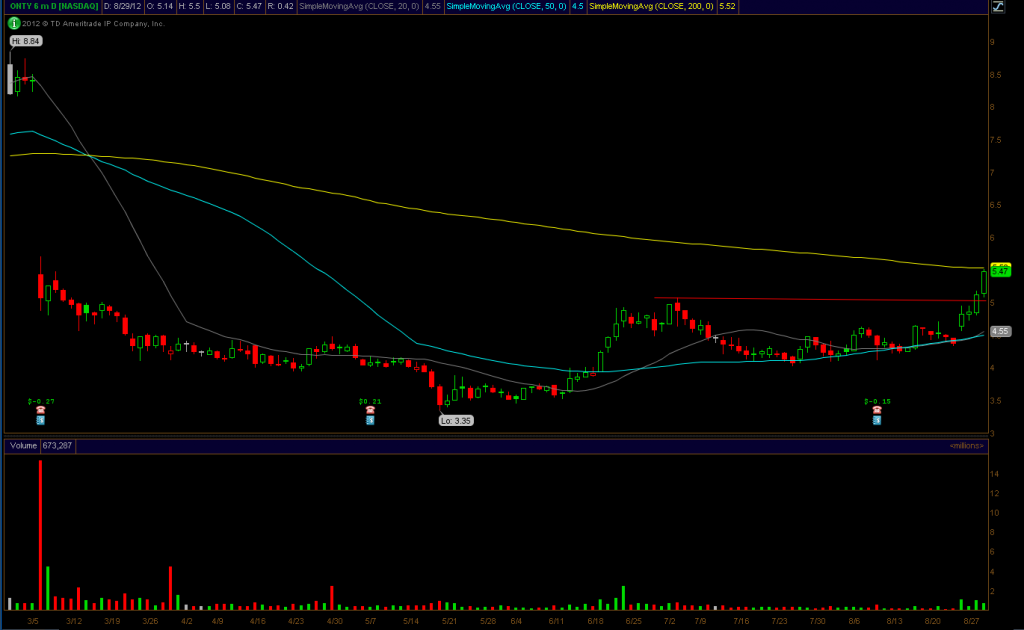Click the 7/16 date on the time axis
1024x630 pixels.
(741, 621)
